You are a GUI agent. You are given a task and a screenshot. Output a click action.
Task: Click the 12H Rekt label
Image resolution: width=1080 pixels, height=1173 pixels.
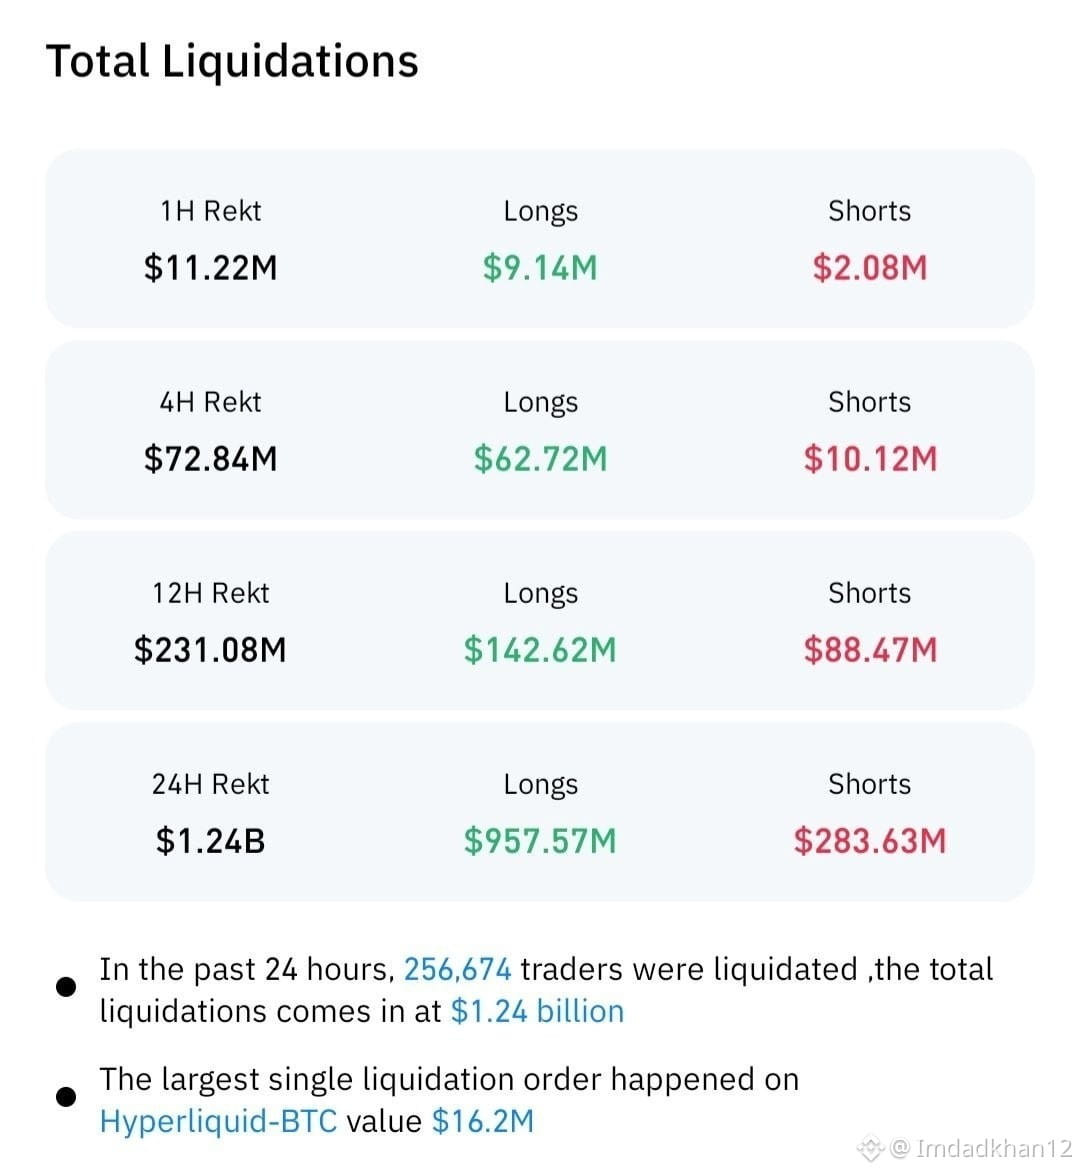[211, 593]
